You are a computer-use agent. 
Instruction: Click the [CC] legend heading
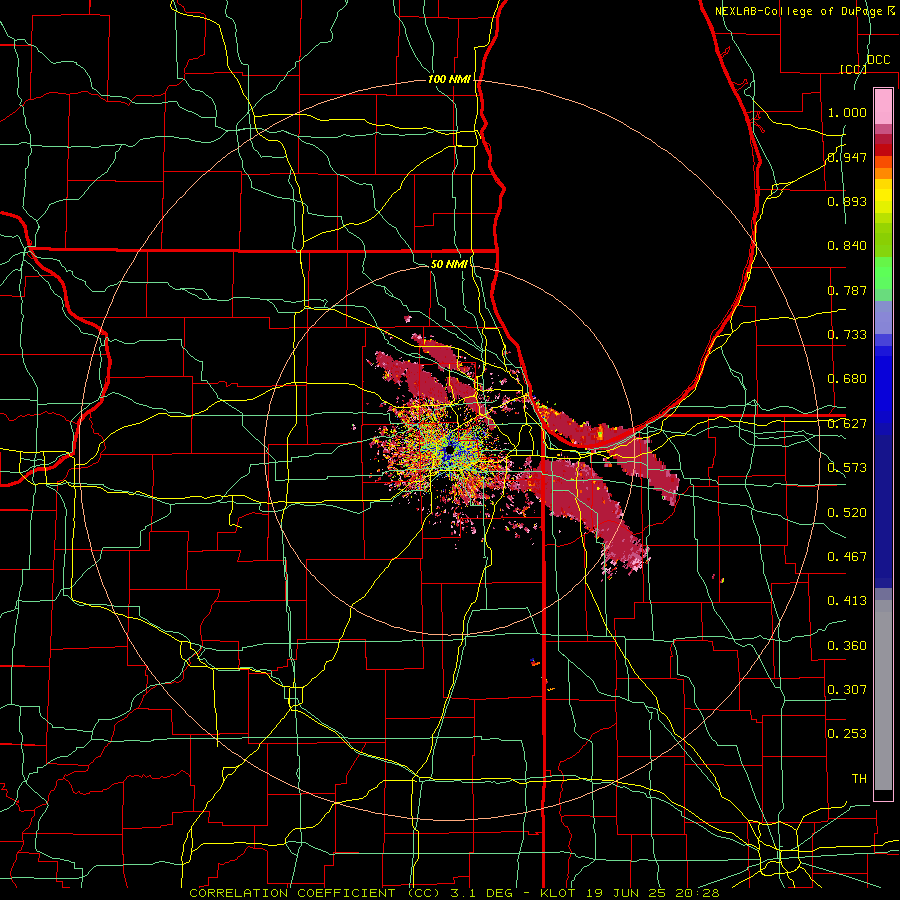pos(853,69)
